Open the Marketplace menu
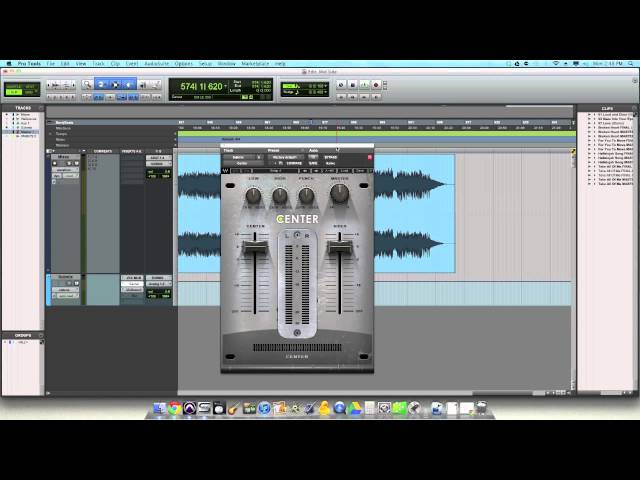This screenshot has width=640, height=480. coord(255,64)
